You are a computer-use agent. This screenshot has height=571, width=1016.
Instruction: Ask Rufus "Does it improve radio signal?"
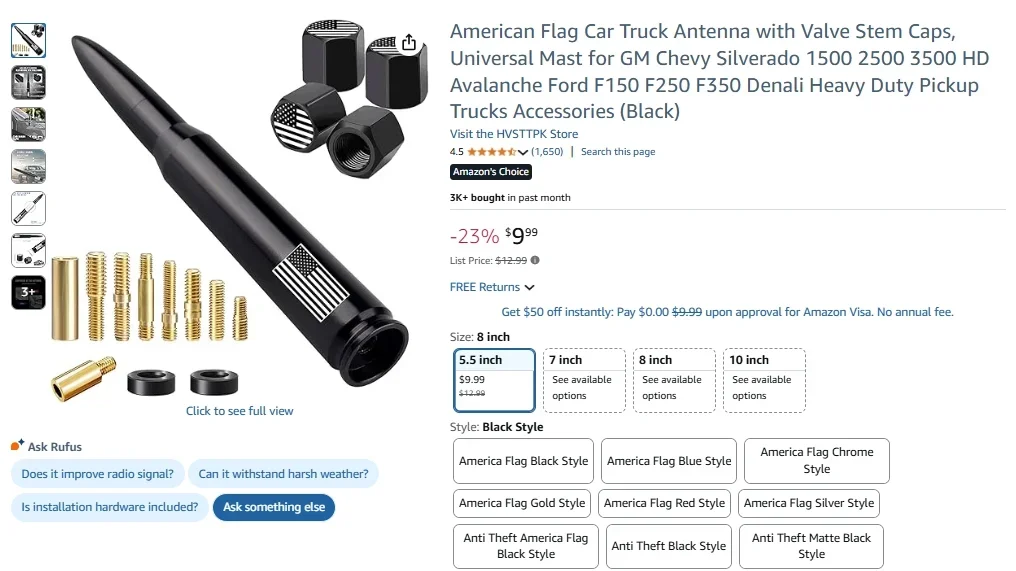tap(96, 474)
